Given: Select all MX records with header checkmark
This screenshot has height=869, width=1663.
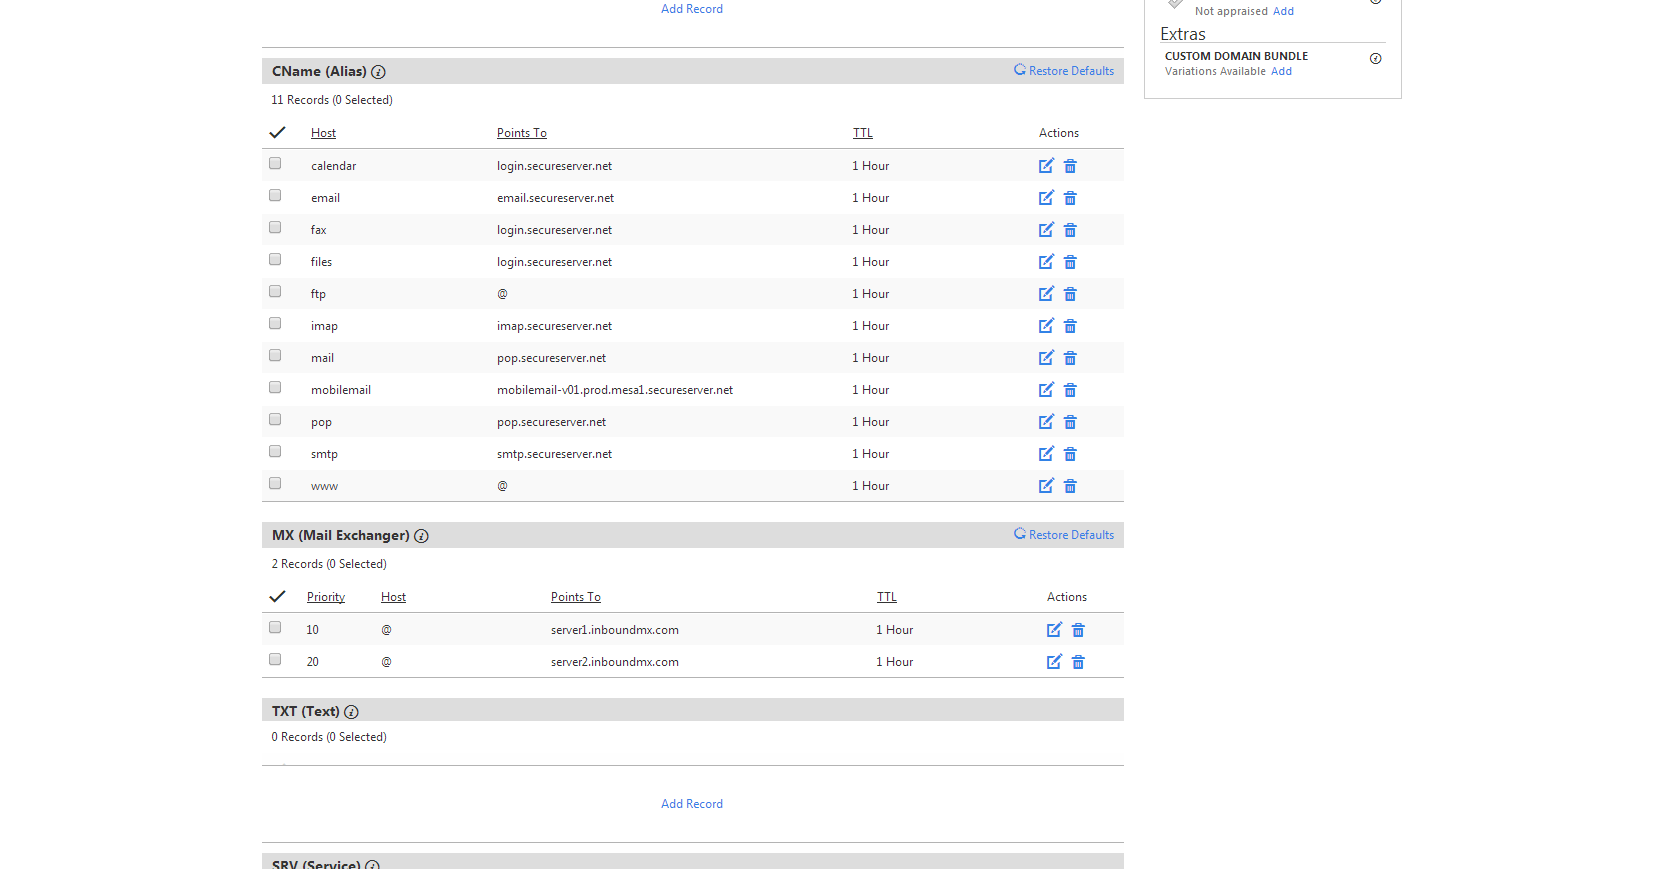Looking at the screenshot, I should point(277,596).
